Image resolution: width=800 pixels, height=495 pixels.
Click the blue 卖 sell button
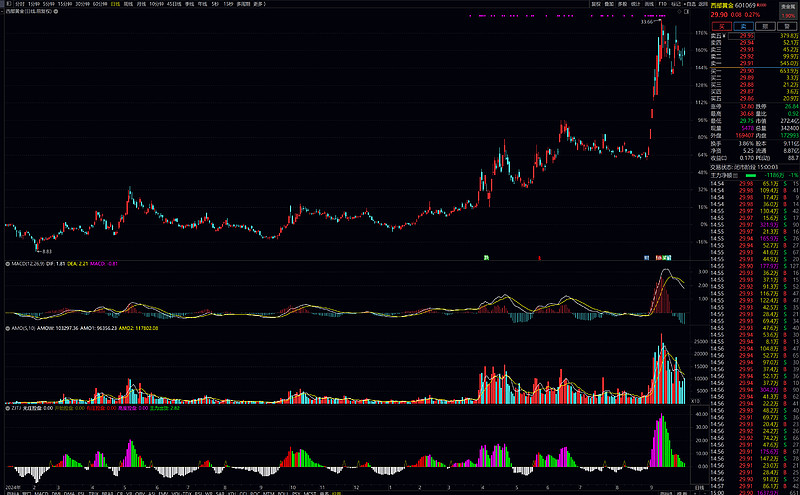coord(743,27)
